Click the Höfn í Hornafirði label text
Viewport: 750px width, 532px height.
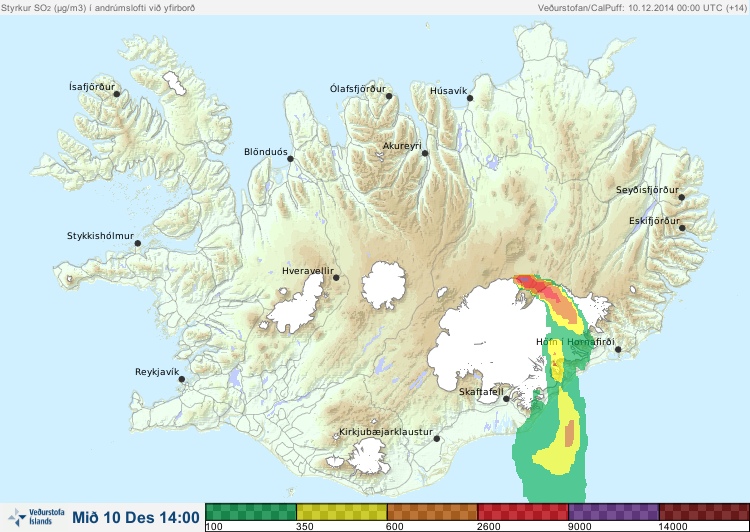[x=575, y=342]
